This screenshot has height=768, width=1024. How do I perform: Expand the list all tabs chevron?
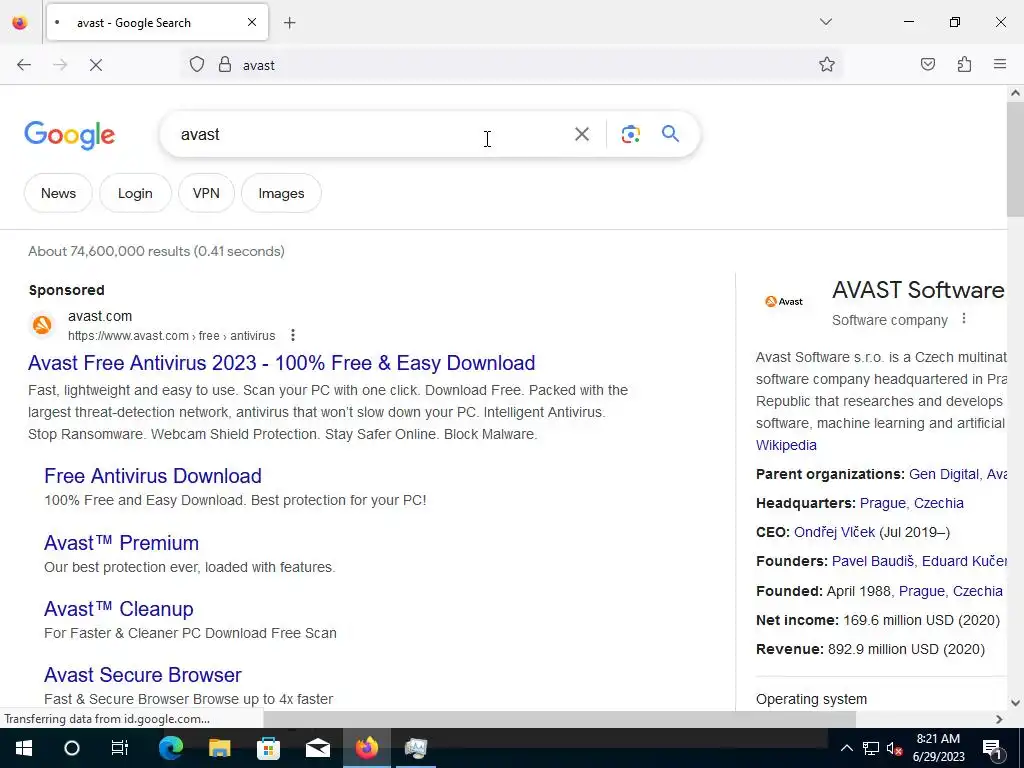pyautogui.click(x=826, y=22)
